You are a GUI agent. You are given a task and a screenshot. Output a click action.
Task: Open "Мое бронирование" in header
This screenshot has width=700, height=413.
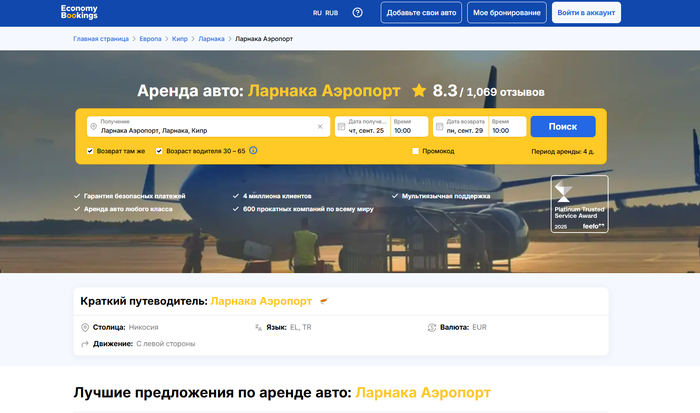(507, 13)
